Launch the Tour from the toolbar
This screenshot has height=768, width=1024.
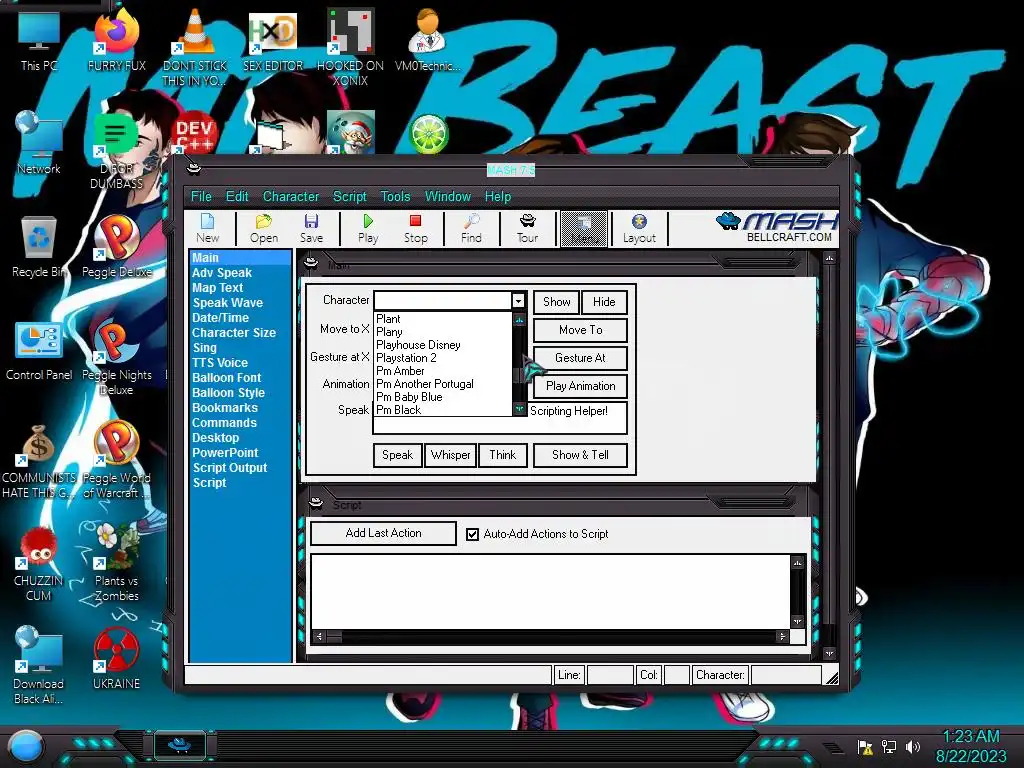pos(528,229)
